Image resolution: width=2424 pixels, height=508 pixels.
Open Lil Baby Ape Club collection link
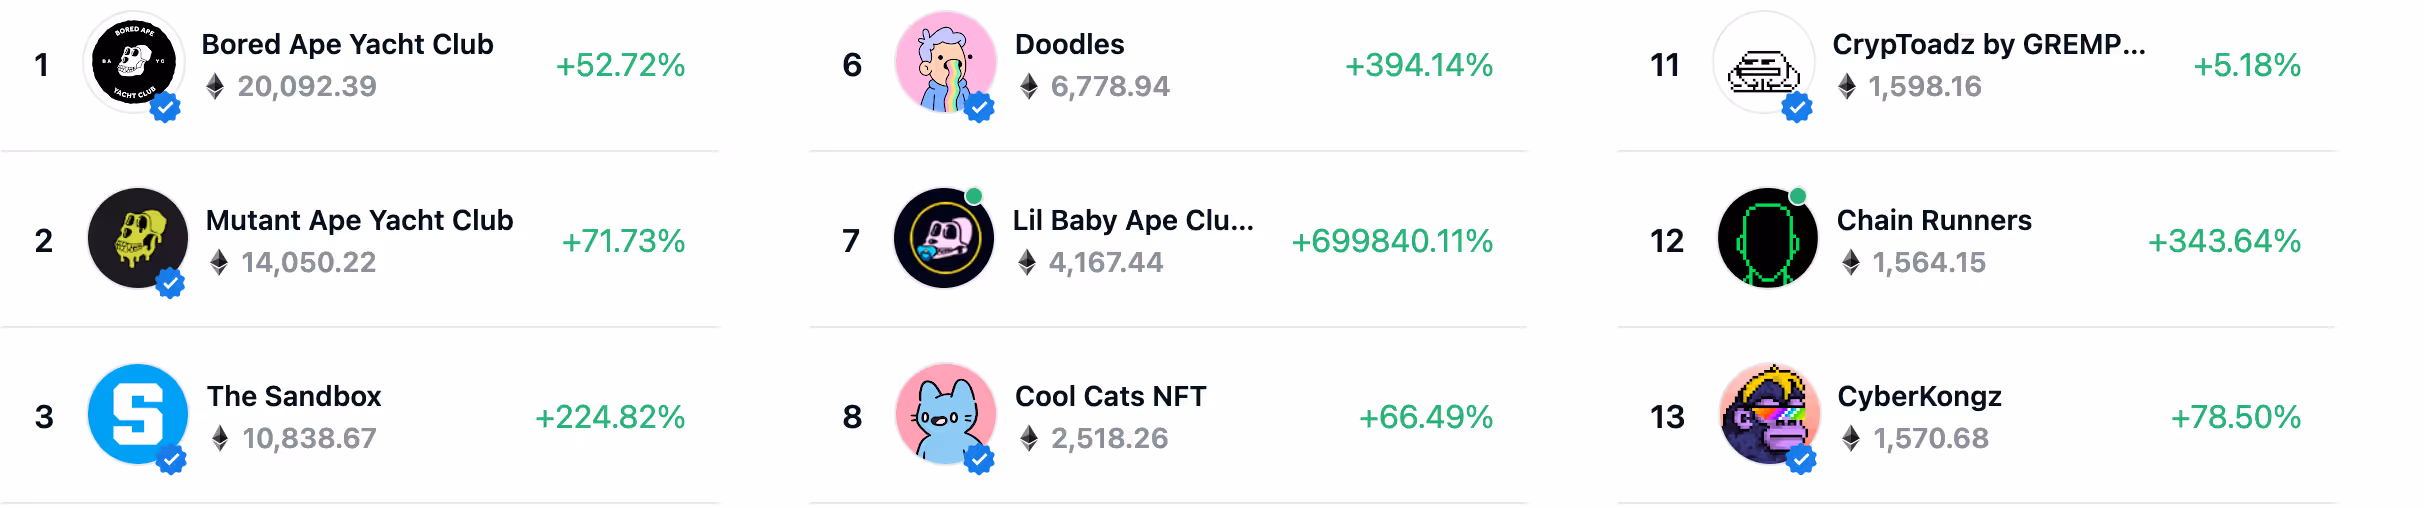[1132, 220]
